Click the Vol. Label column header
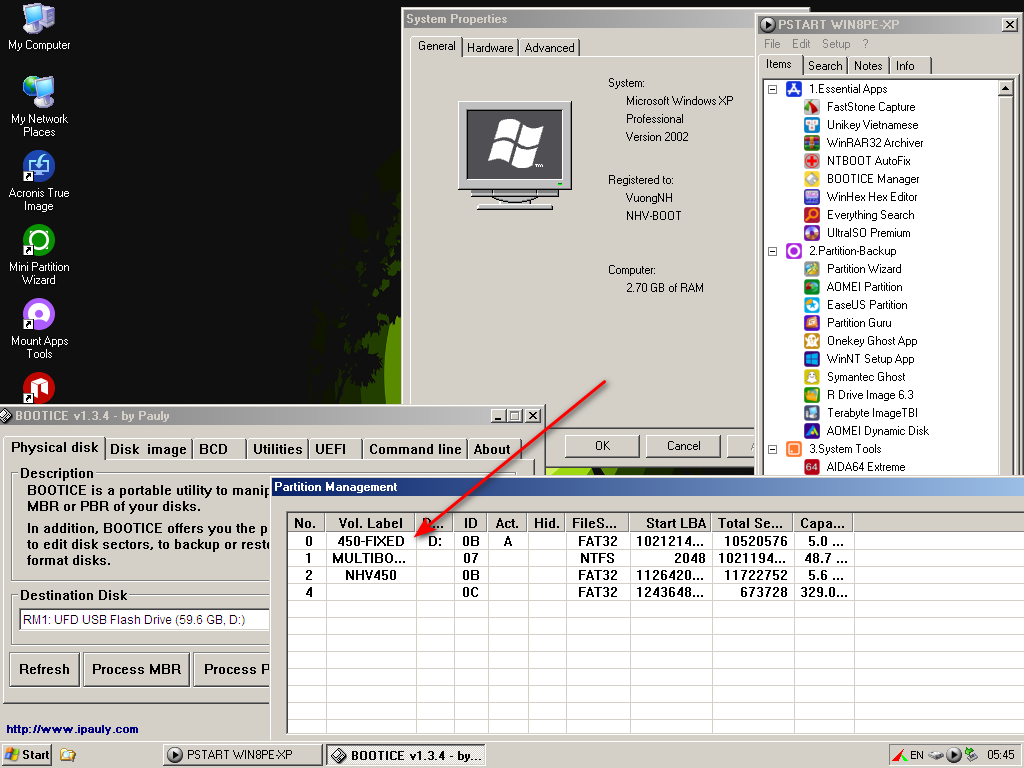Image resolution: width=1024 pixels, height=768 pixels. [x=370, y=523]
